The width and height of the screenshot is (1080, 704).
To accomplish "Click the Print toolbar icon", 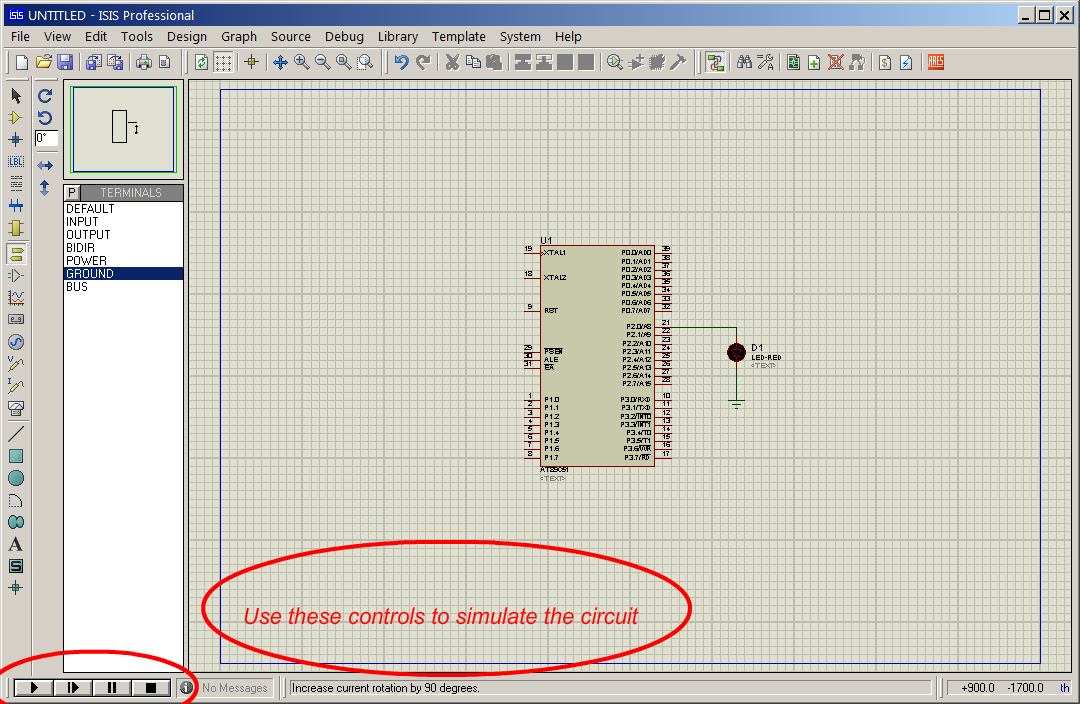I will coord(142,62).
